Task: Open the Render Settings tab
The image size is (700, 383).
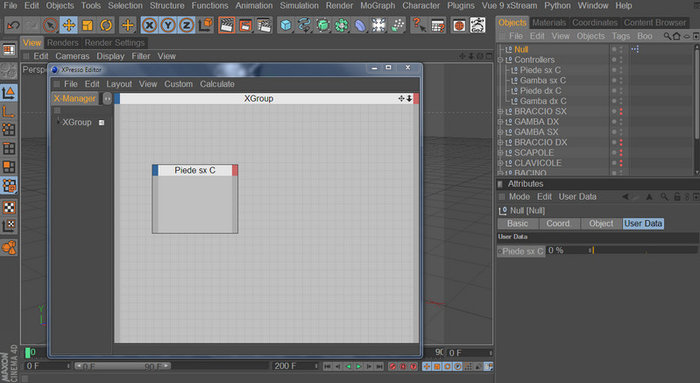Action: point(115,43)
